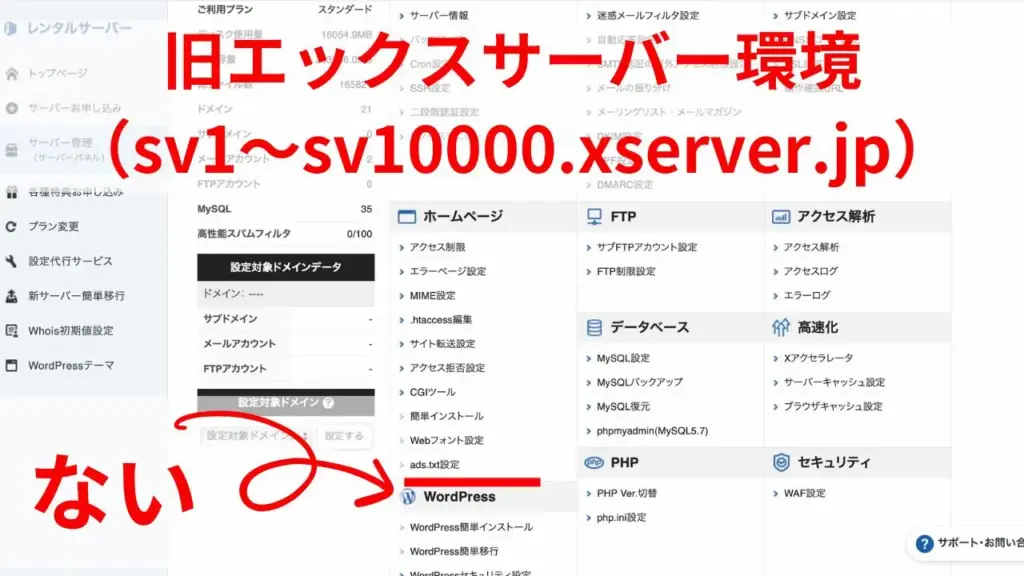Image resolution: width=1024 pixels, height=576 pixels.
Task: Click the 設定する button
Action: [x=344, y=436]
